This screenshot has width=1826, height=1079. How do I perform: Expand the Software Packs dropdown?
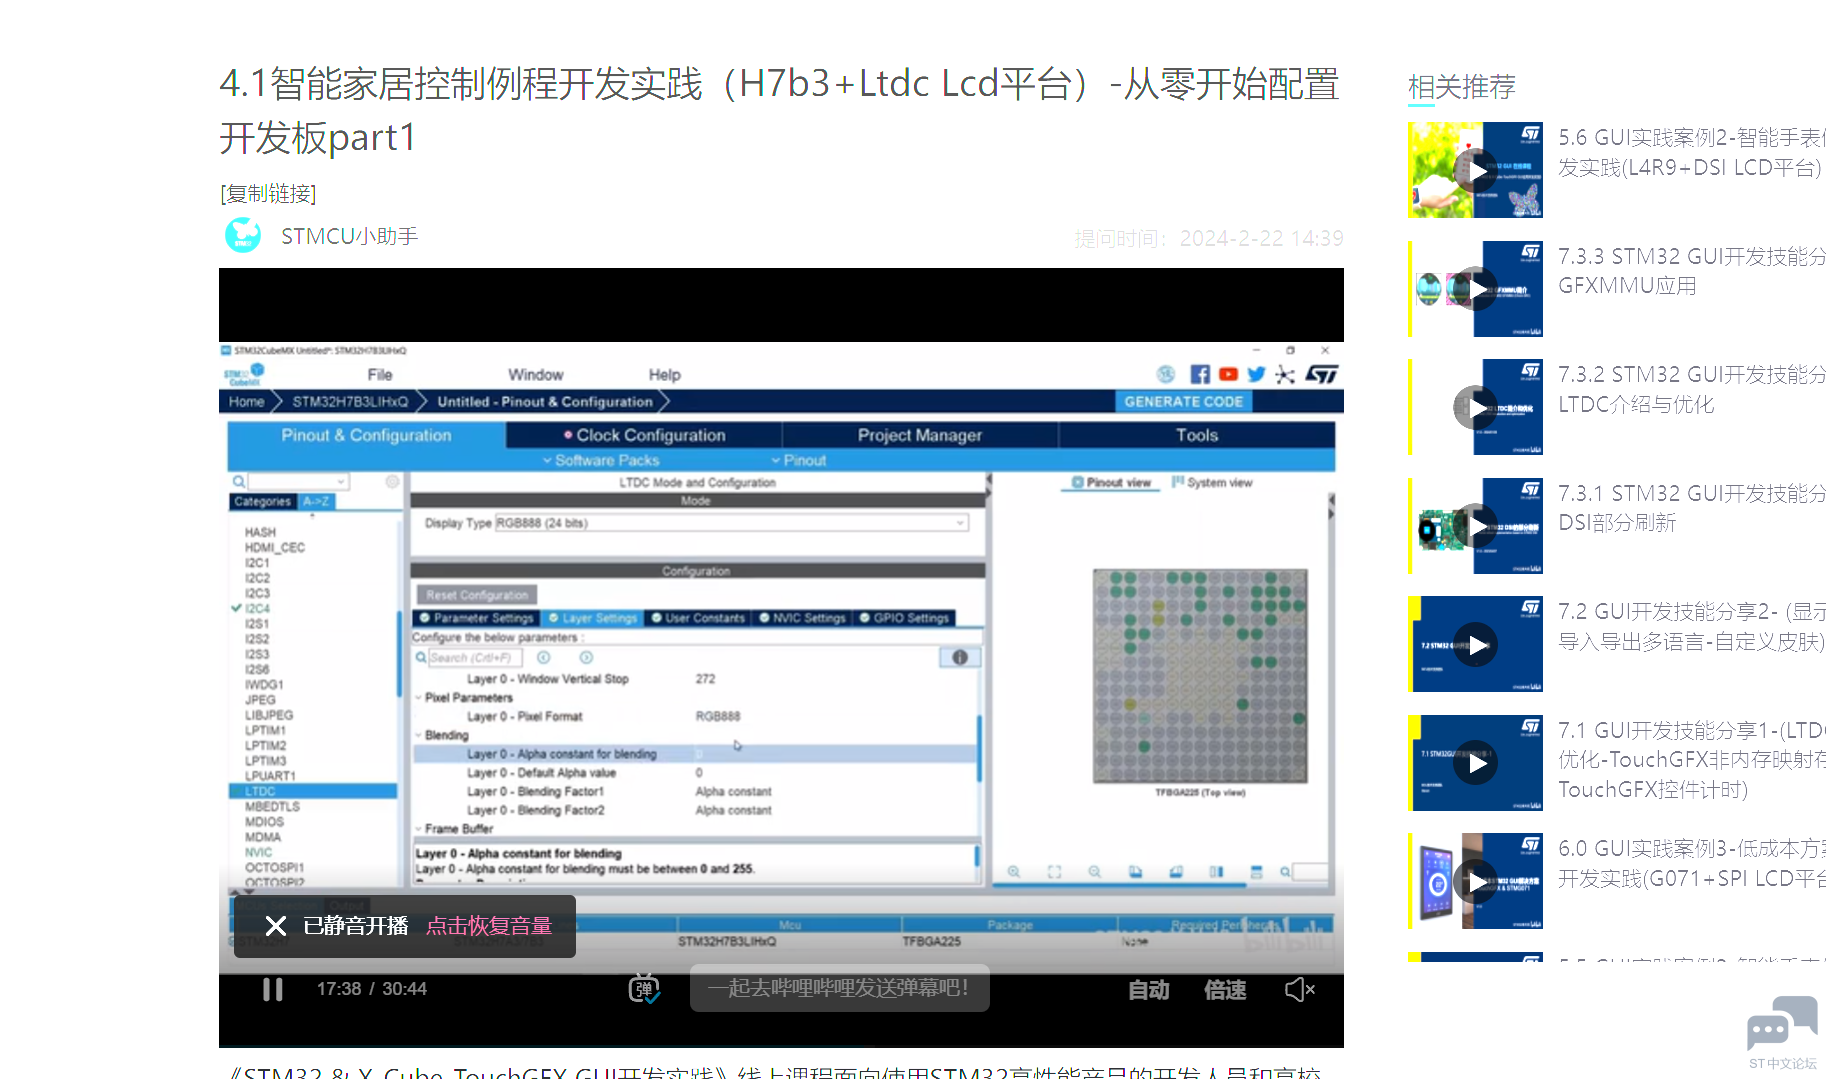coord(601,460)
